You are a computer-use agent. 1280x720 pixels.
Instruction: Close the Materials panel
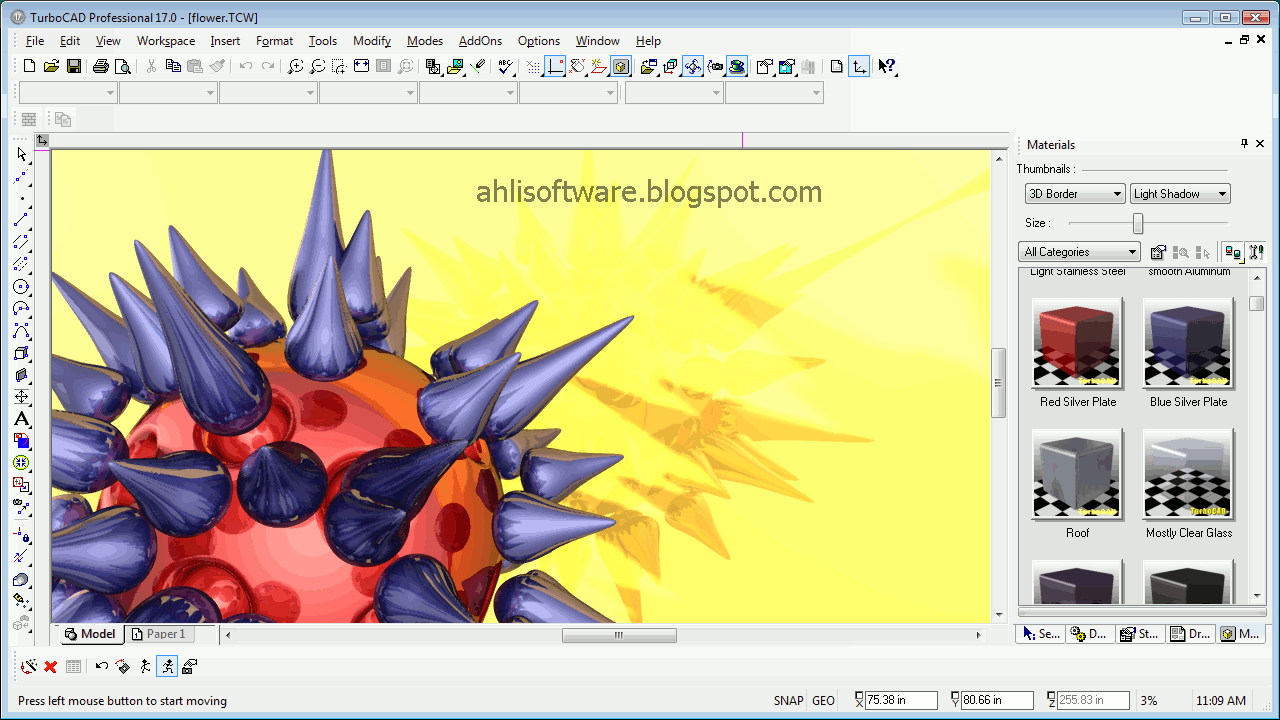(x=1260, y=144)
